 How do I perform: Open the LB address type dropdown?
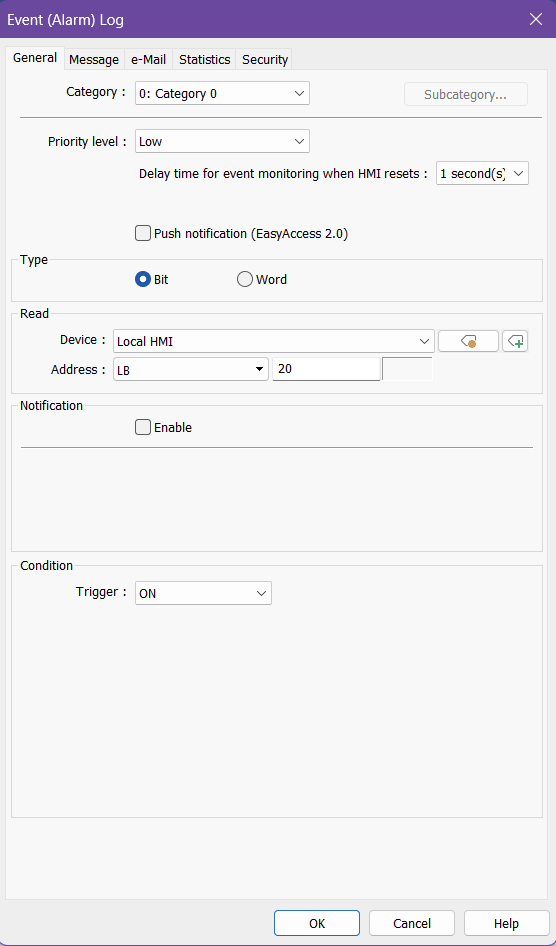191,370
